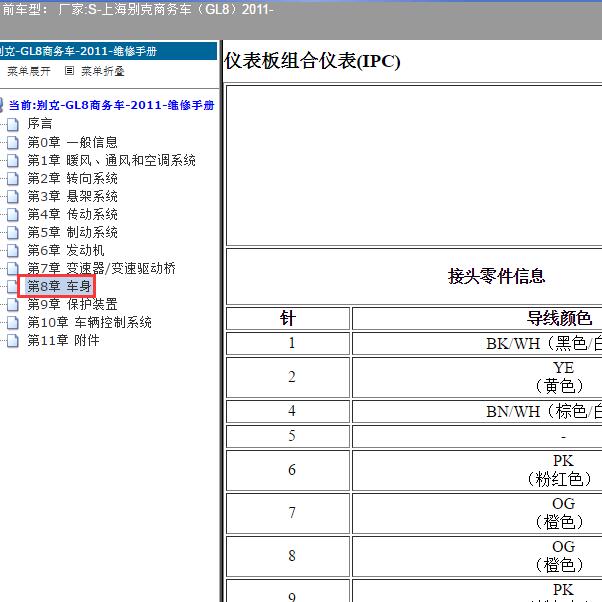602x602 pixels.
Task: Open 第10章 车辆控制系统 chapter
Action: pyautogui.click(x=89, y=322)
